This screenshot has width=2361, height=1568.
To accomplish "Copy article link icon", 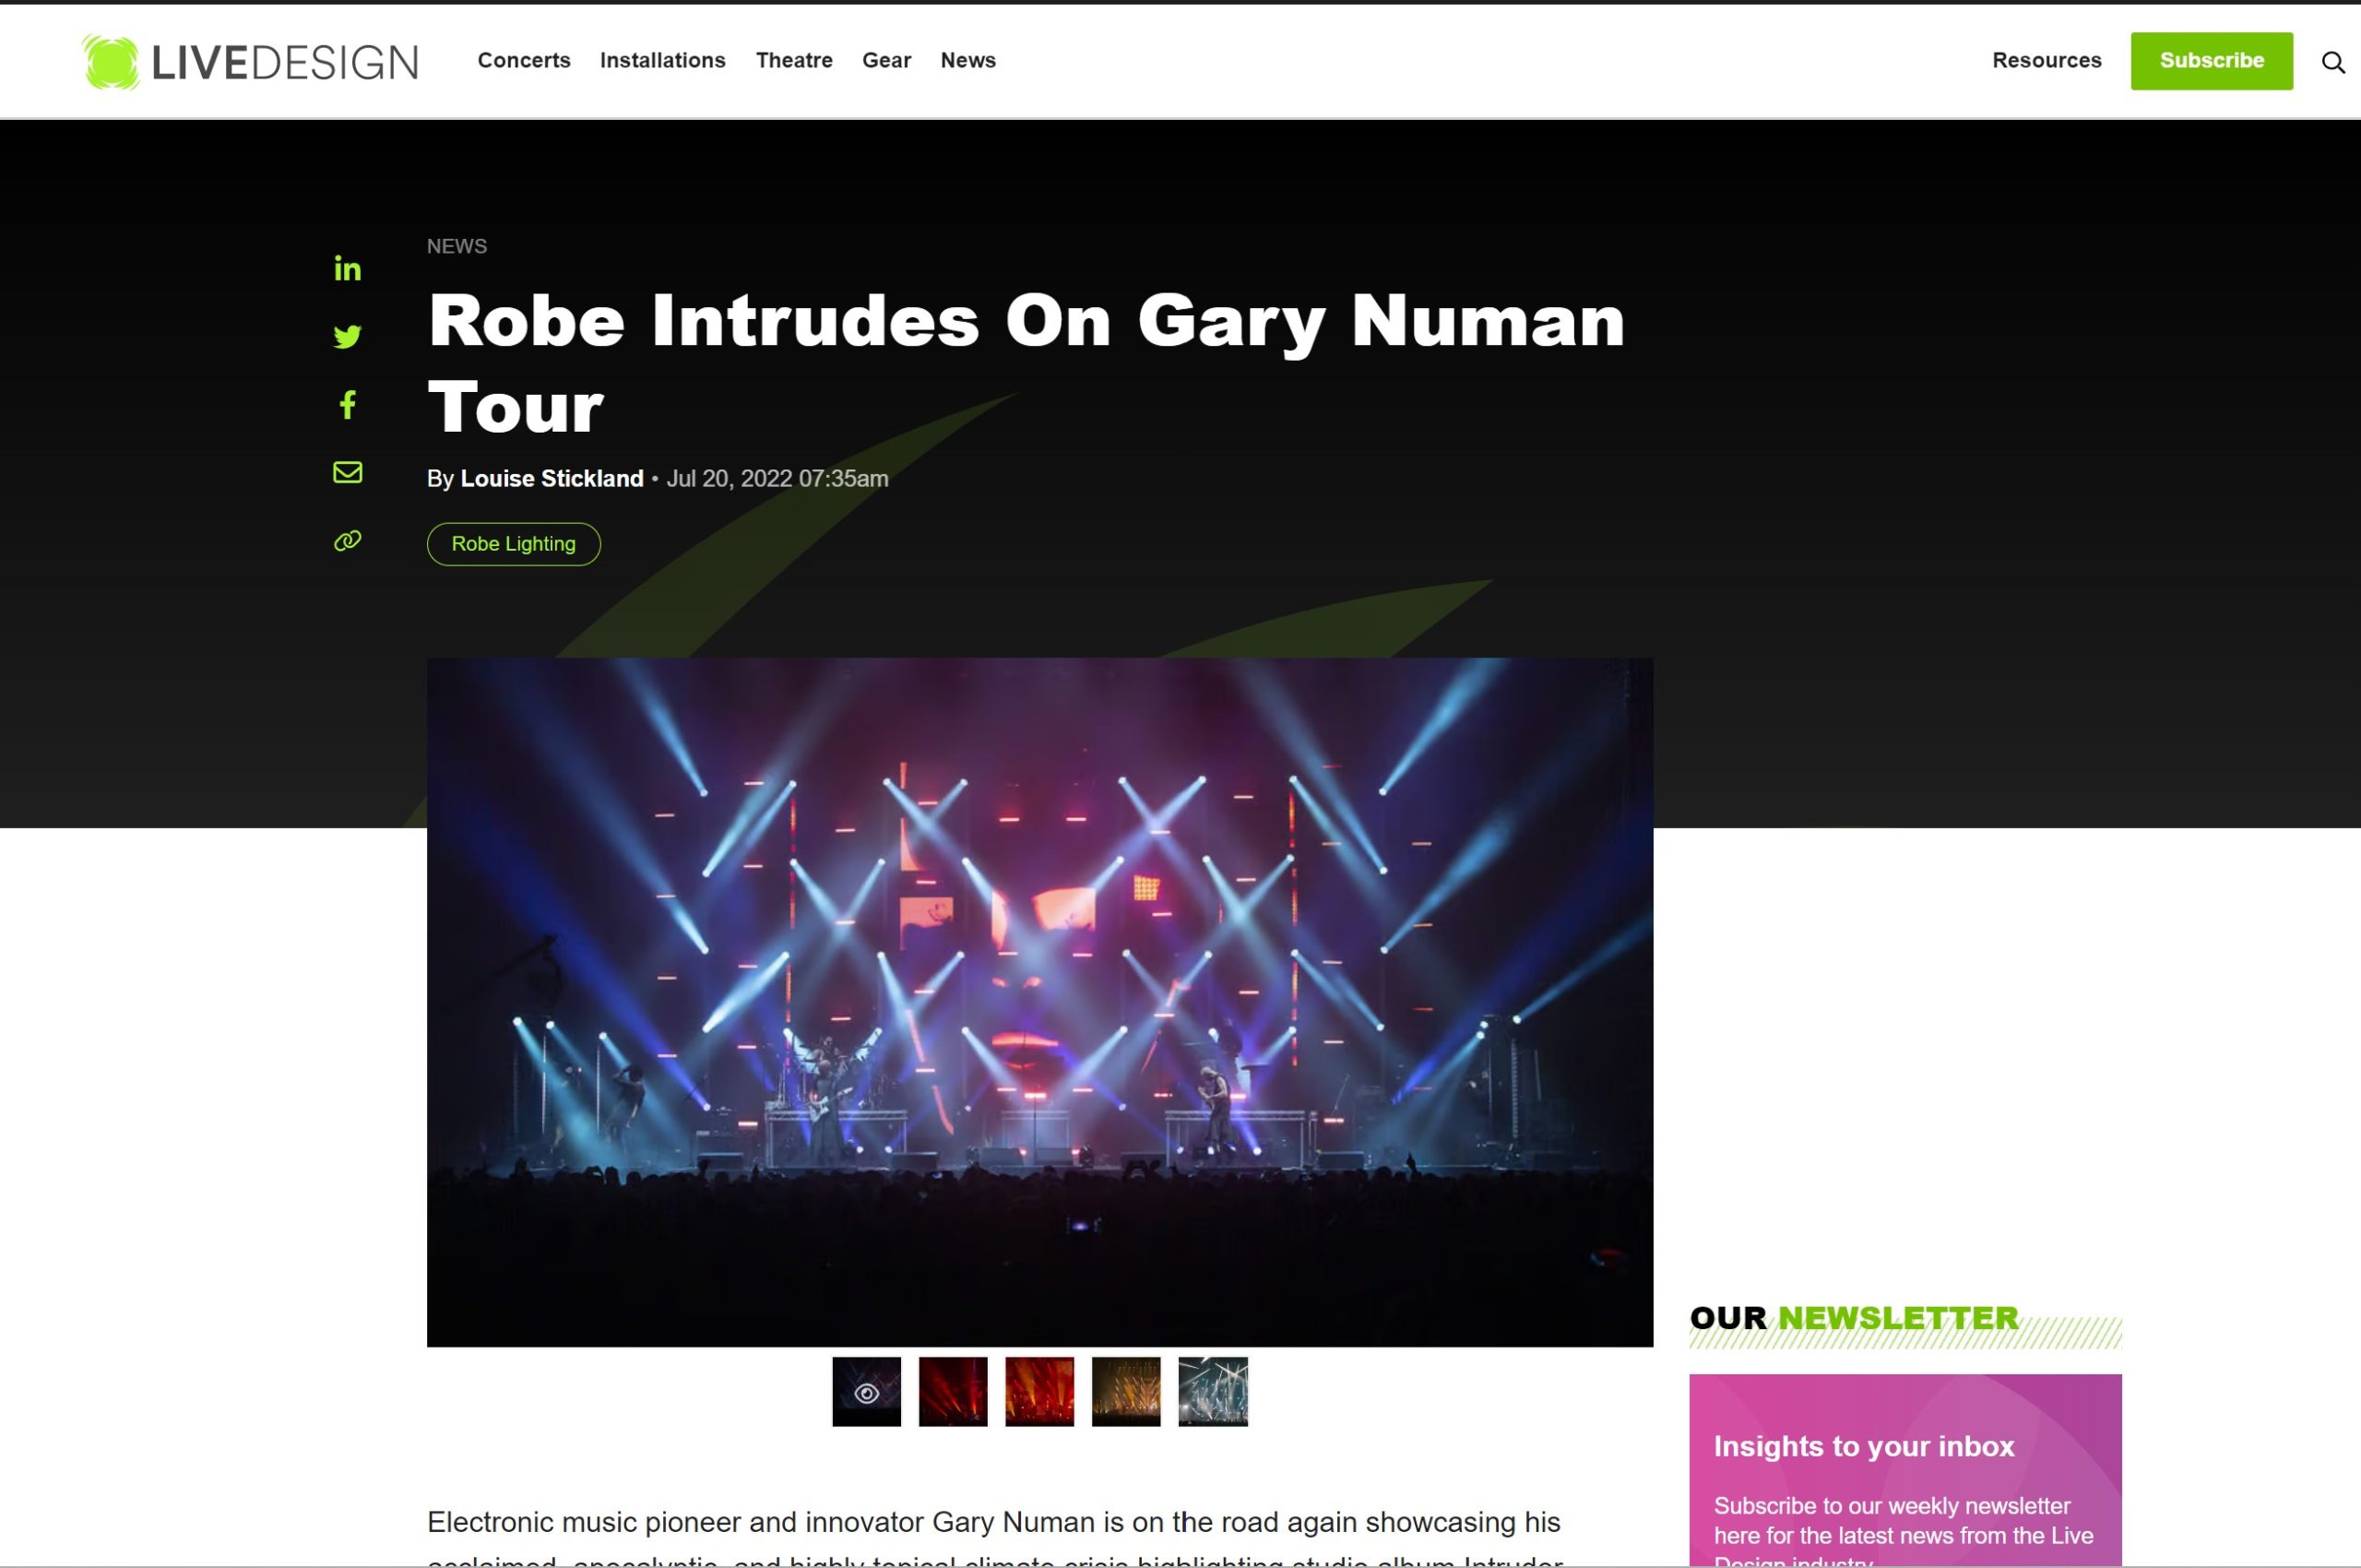I will pos(347,541).
